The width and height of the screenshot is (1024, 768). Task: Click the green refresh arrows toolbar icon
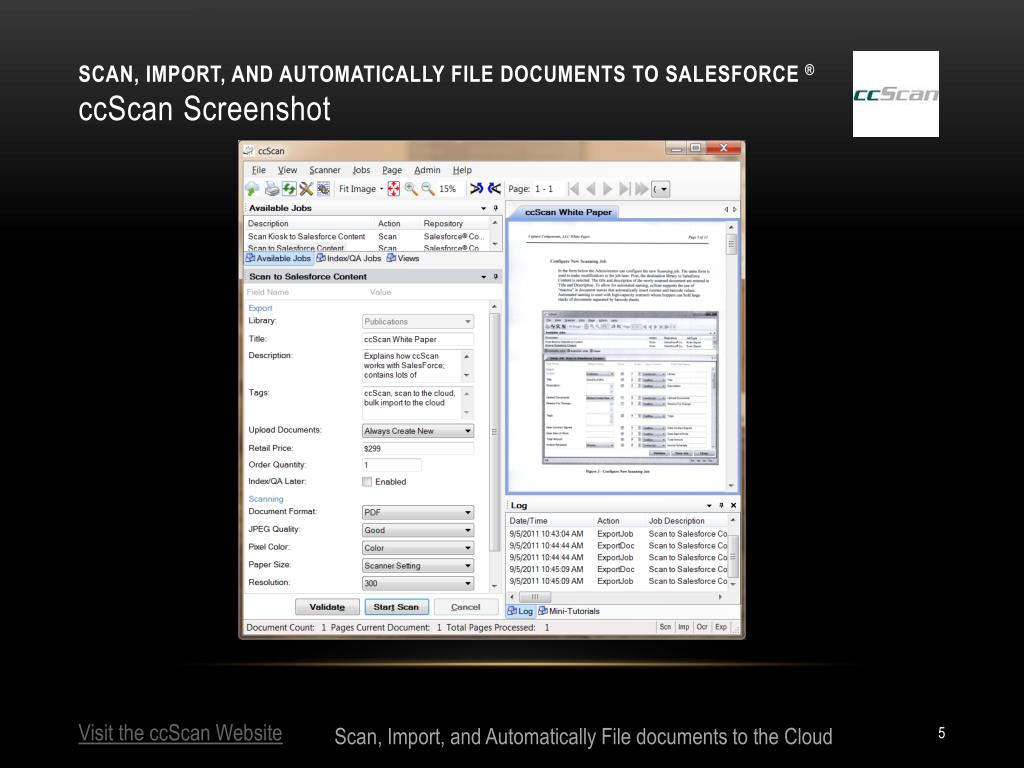[x=289, y=189]
